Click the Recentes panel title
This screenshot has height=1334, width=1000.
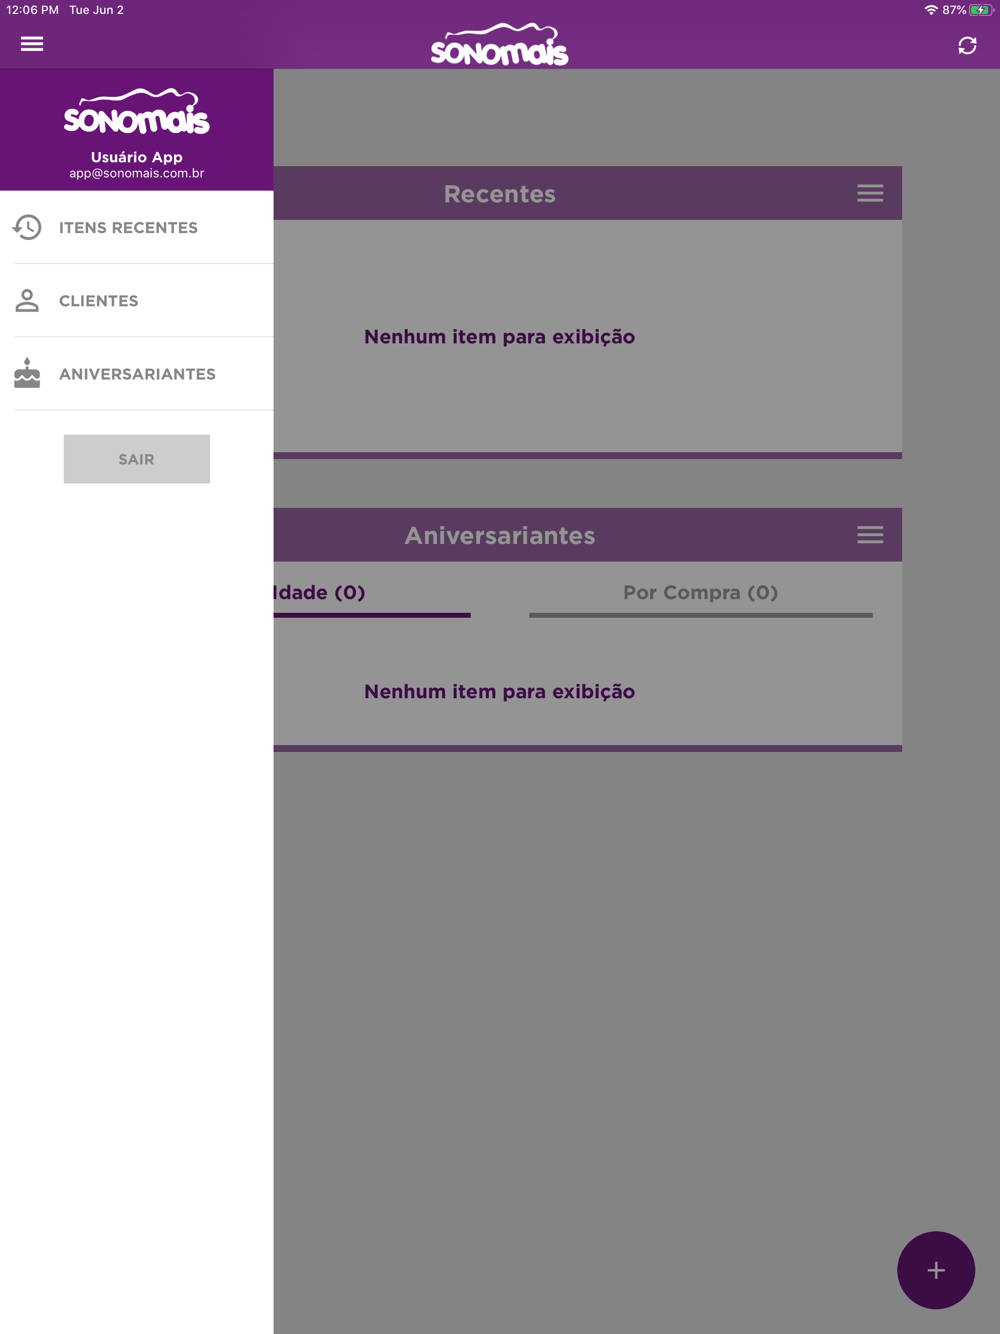pyautogui.click(x=500, y=194)
